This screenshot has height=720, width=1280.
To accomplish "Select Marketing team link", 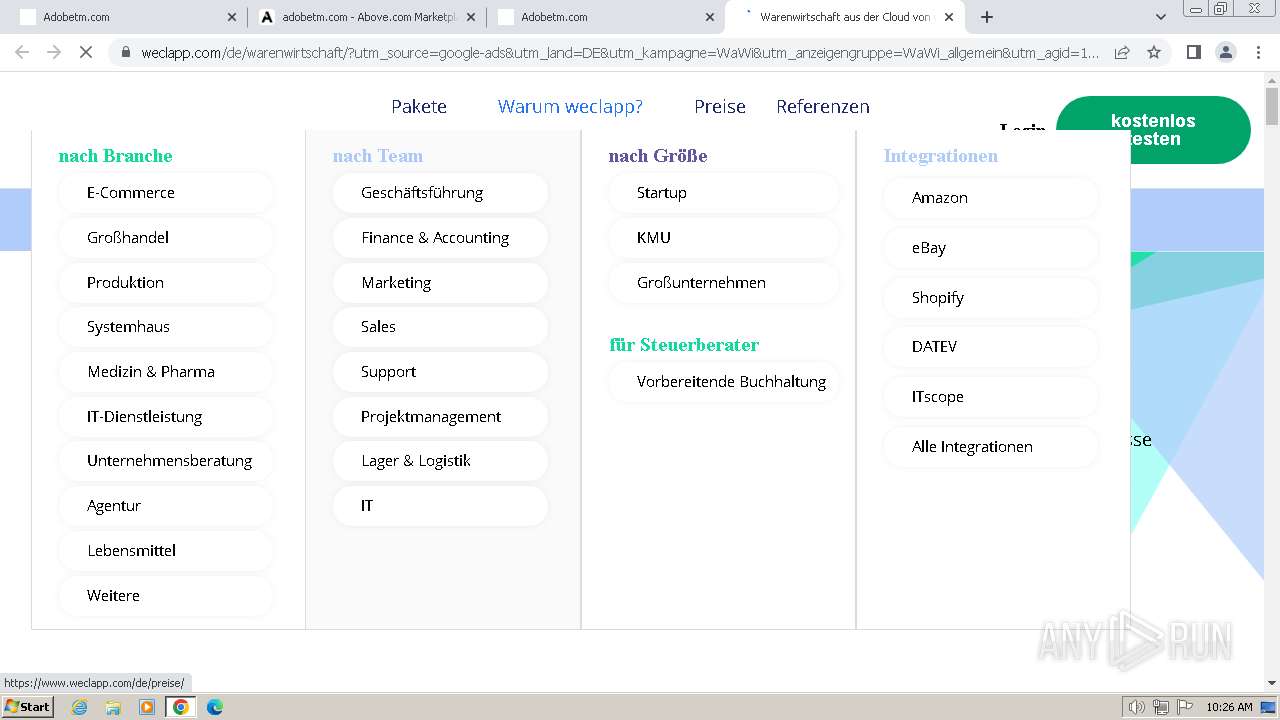I will click(441, 283).
